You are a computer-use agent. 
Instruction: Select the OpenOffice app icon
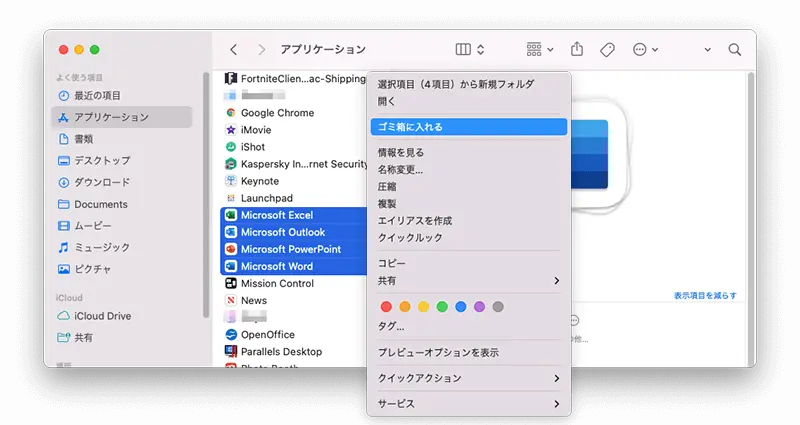[x=231, y=335]
